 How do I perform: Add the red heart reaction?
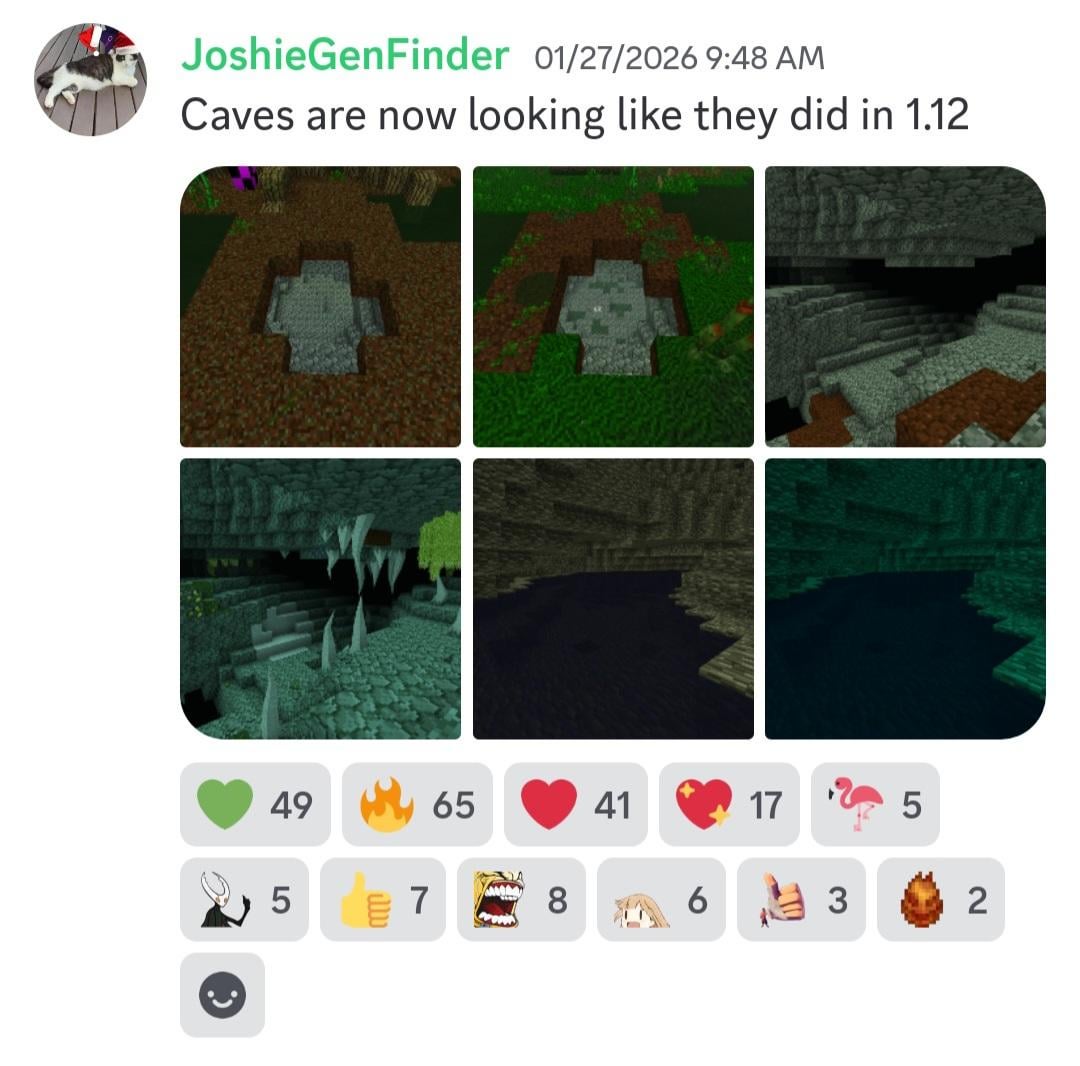[576, 804]
